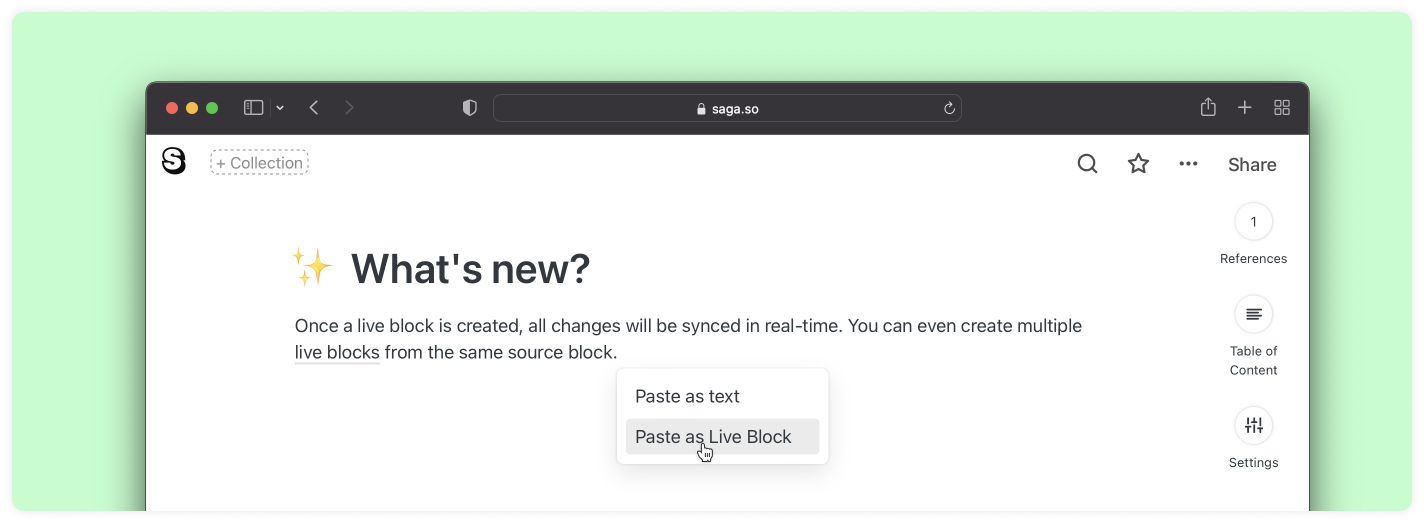
Task: Show the References count badge
Action: [1253, 222]
